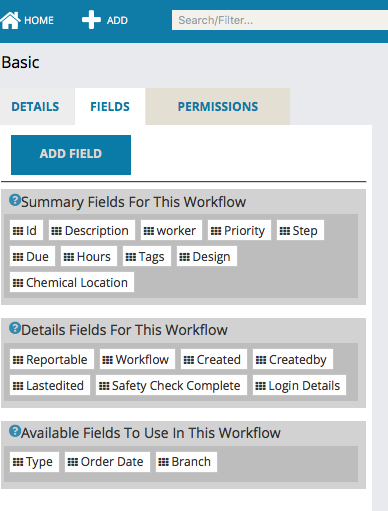
Task: Click the Add Field button
Action: [71, 155]
